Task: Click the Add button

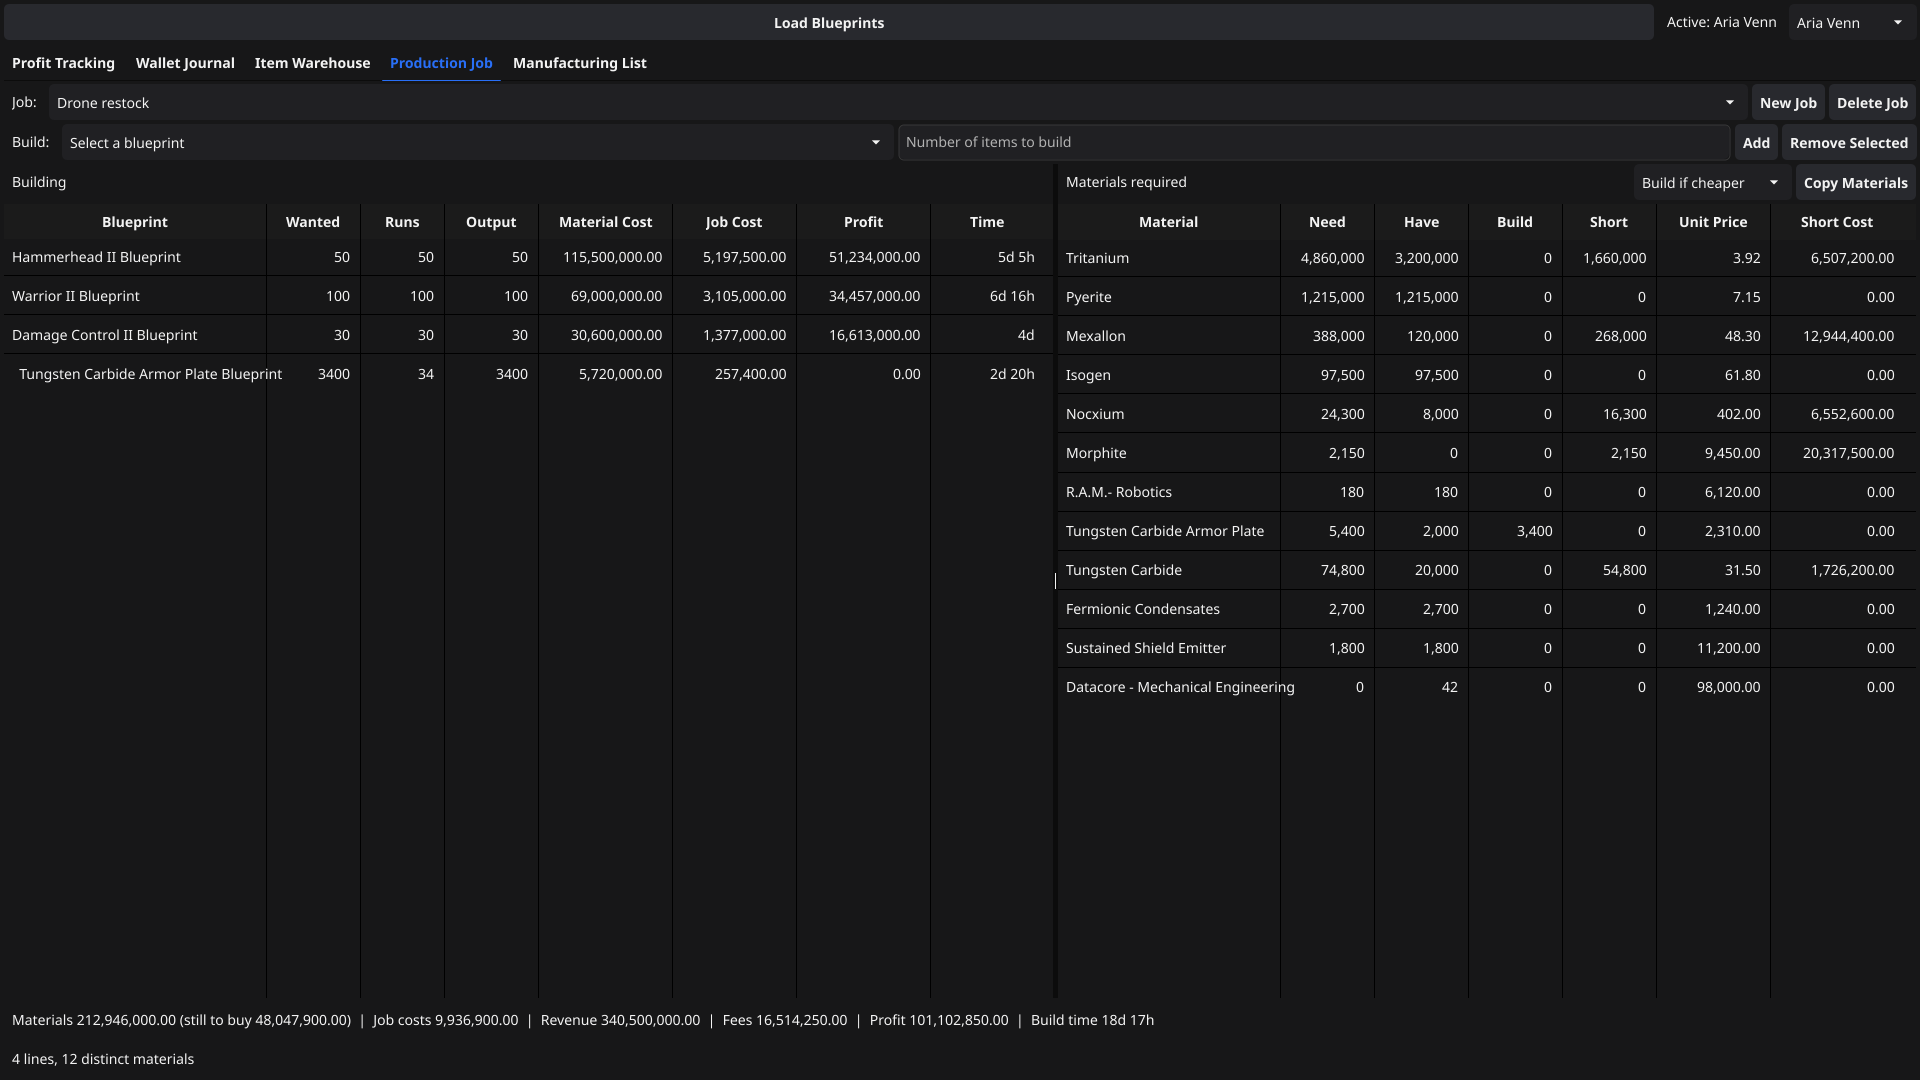Action: (1755, 143)
